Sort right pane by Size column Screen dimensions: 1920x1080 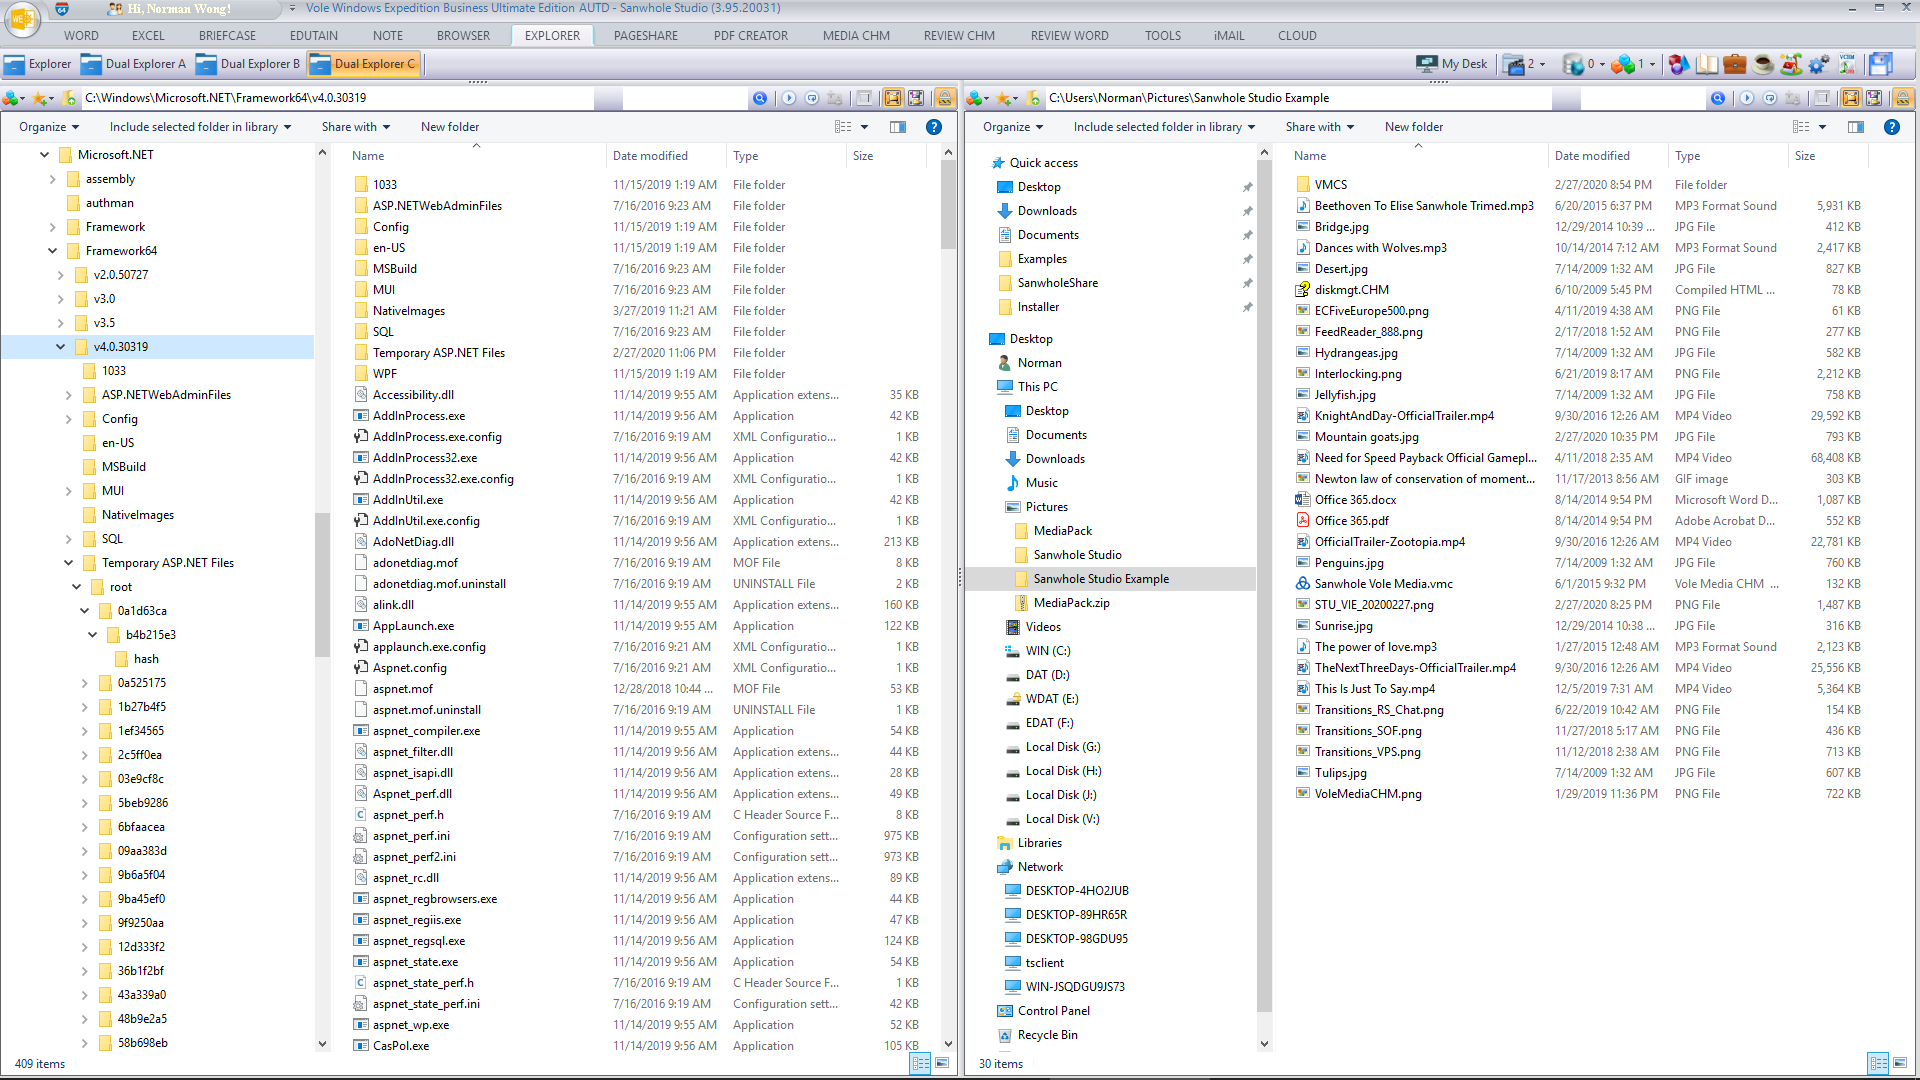tap(1826, 156)
